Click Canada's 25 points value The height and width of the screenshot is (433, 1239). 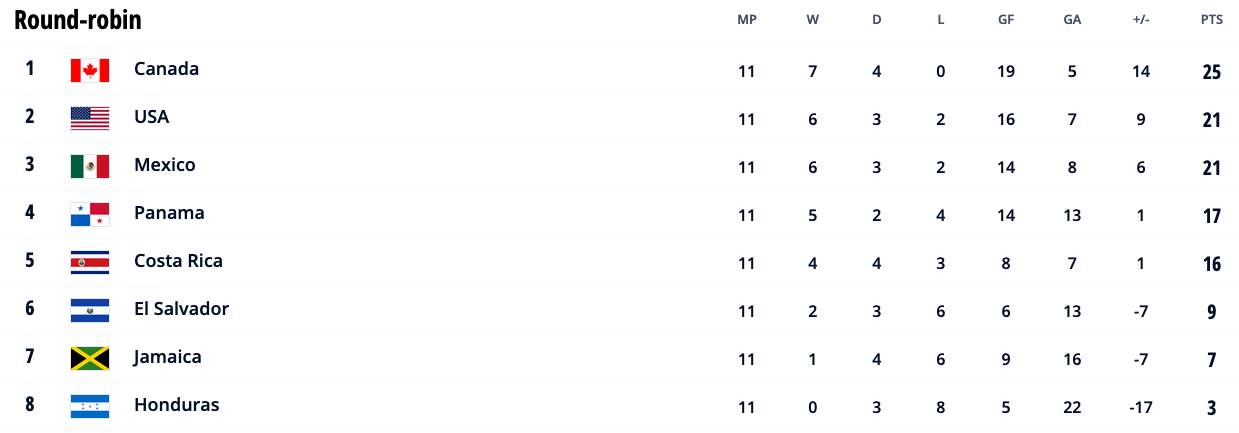click(x=1212, y=72)
